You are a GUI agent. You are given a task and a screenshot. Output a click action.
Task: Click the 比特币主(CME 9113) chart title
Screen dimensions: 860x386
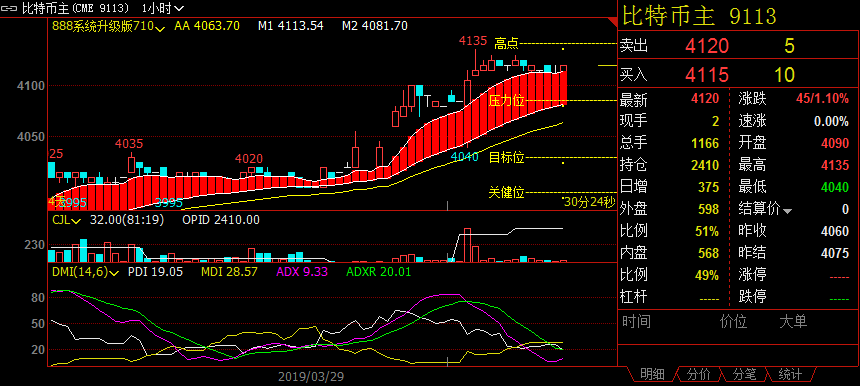tap(76, 8)
